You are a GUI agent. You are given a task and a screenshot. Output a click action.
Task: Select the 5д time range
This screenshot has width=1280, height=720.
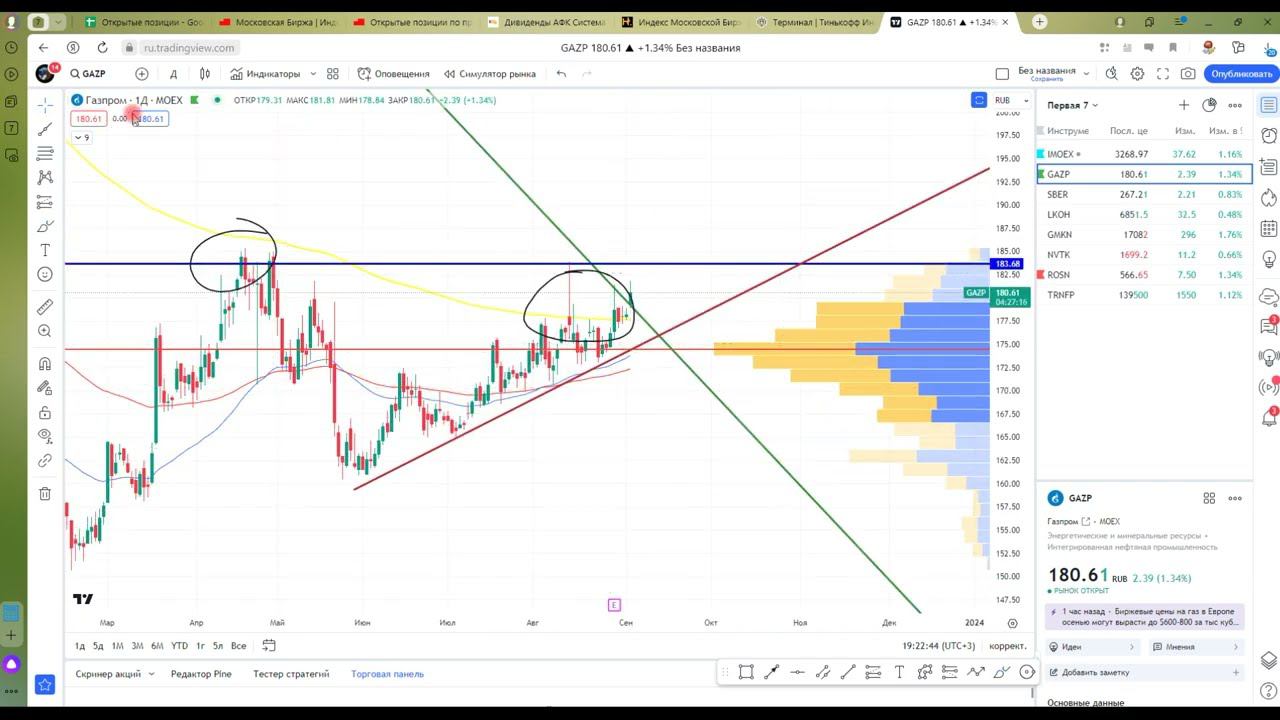click(x=98, y=646)
